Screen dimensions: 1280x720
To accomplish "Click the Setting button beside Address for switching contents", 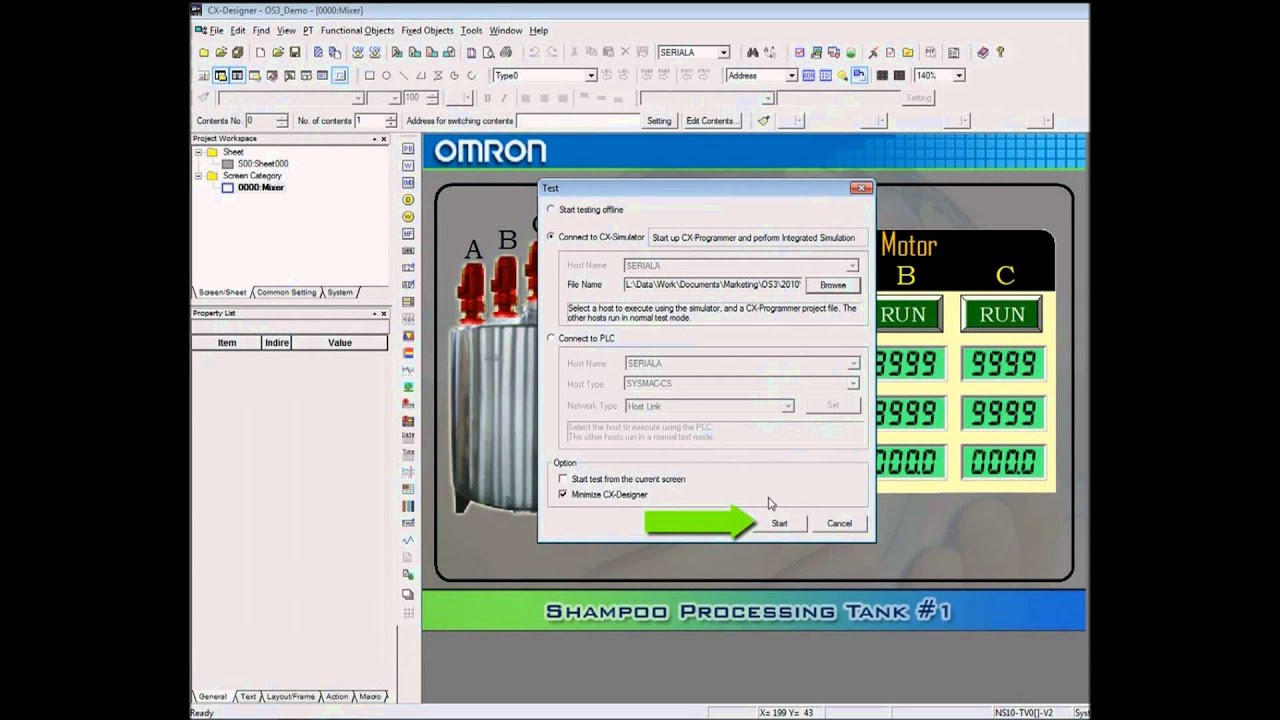I will click(659, 120).
